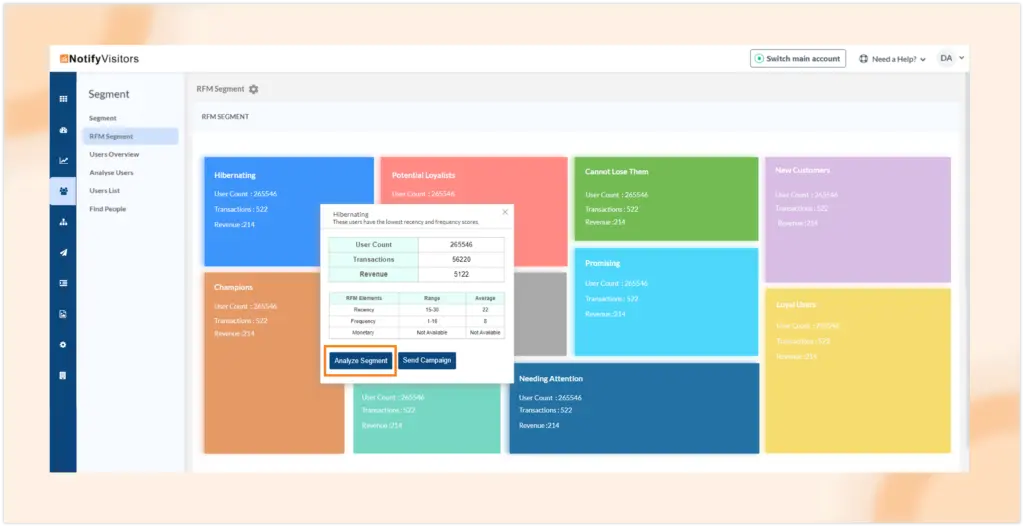
Task: Open the apps grid icon in sidebar
Action: pyautogui.click(x=63, y=99)
